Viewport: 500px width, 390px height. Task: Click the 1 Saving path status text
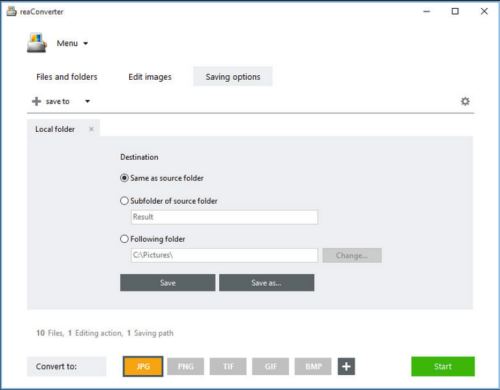click(150, 333)
